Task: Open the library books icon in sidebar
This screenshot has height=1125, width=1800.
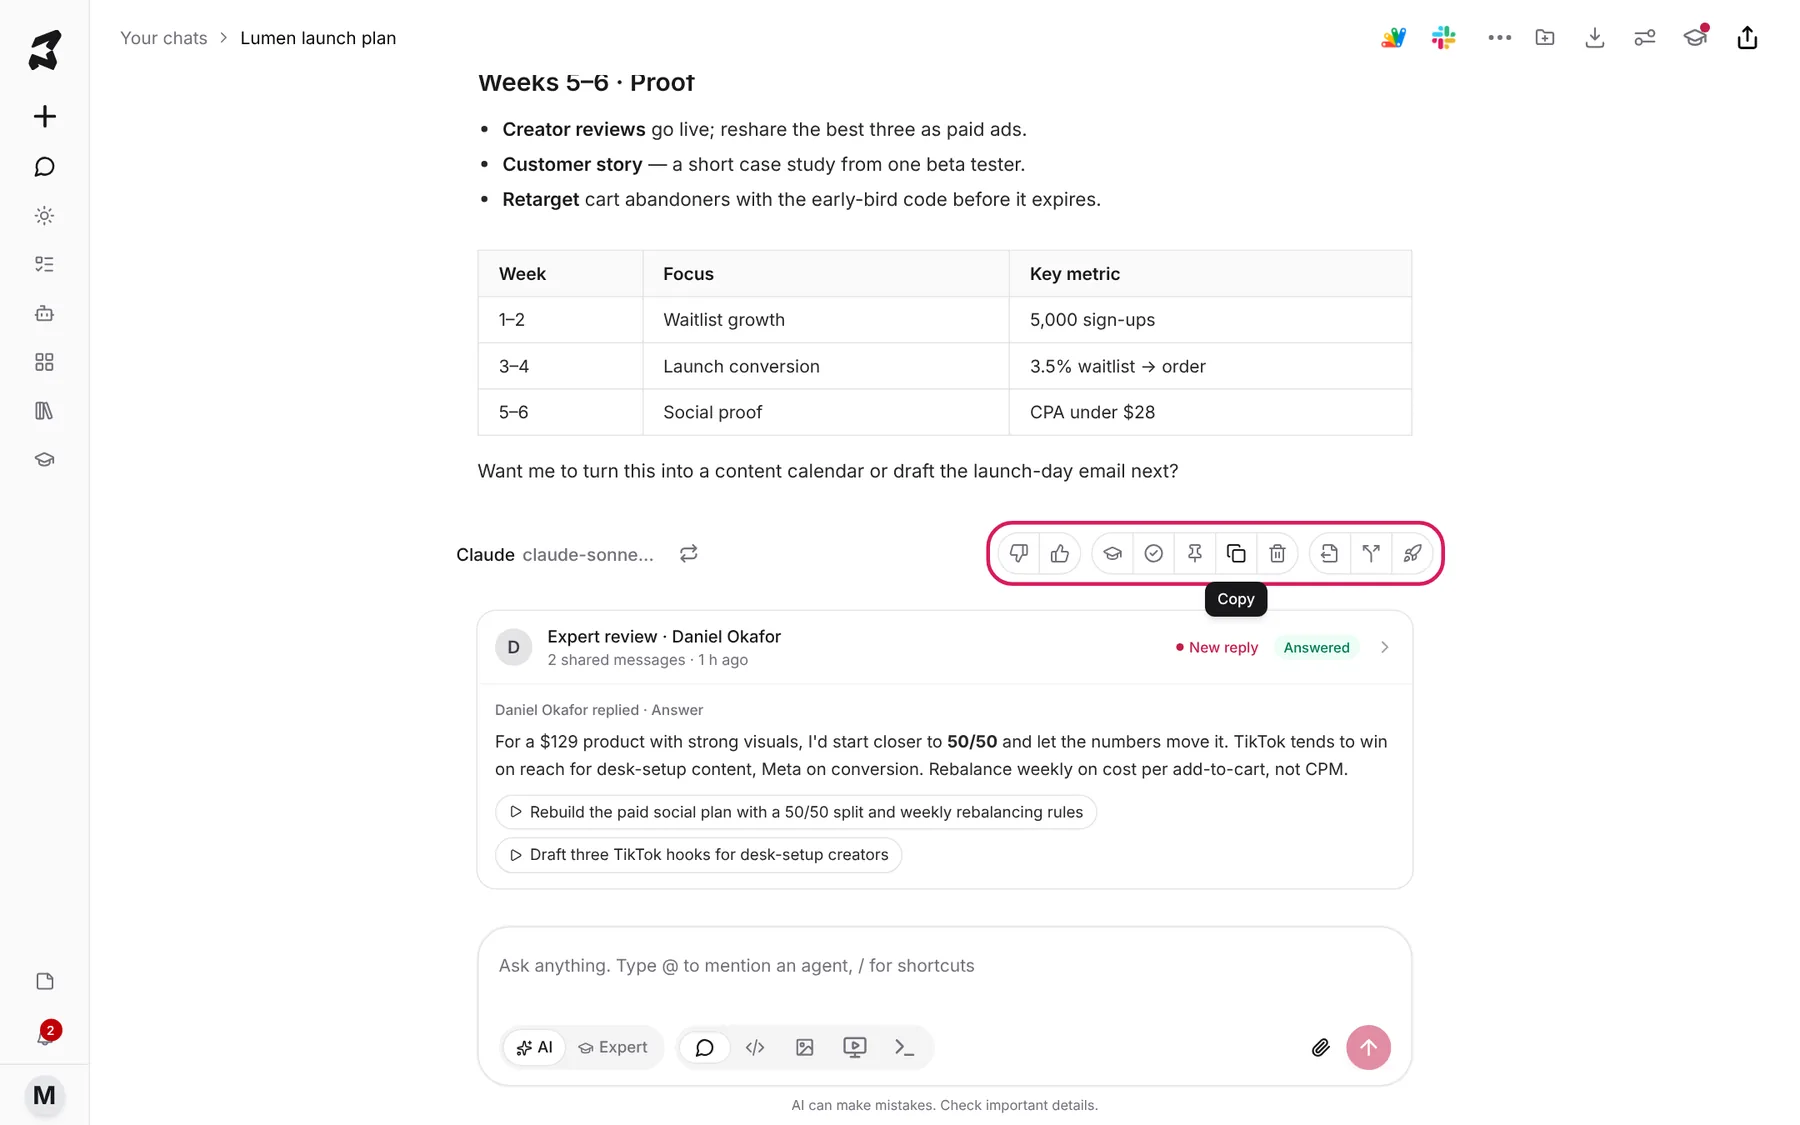Action: [44, 411]
